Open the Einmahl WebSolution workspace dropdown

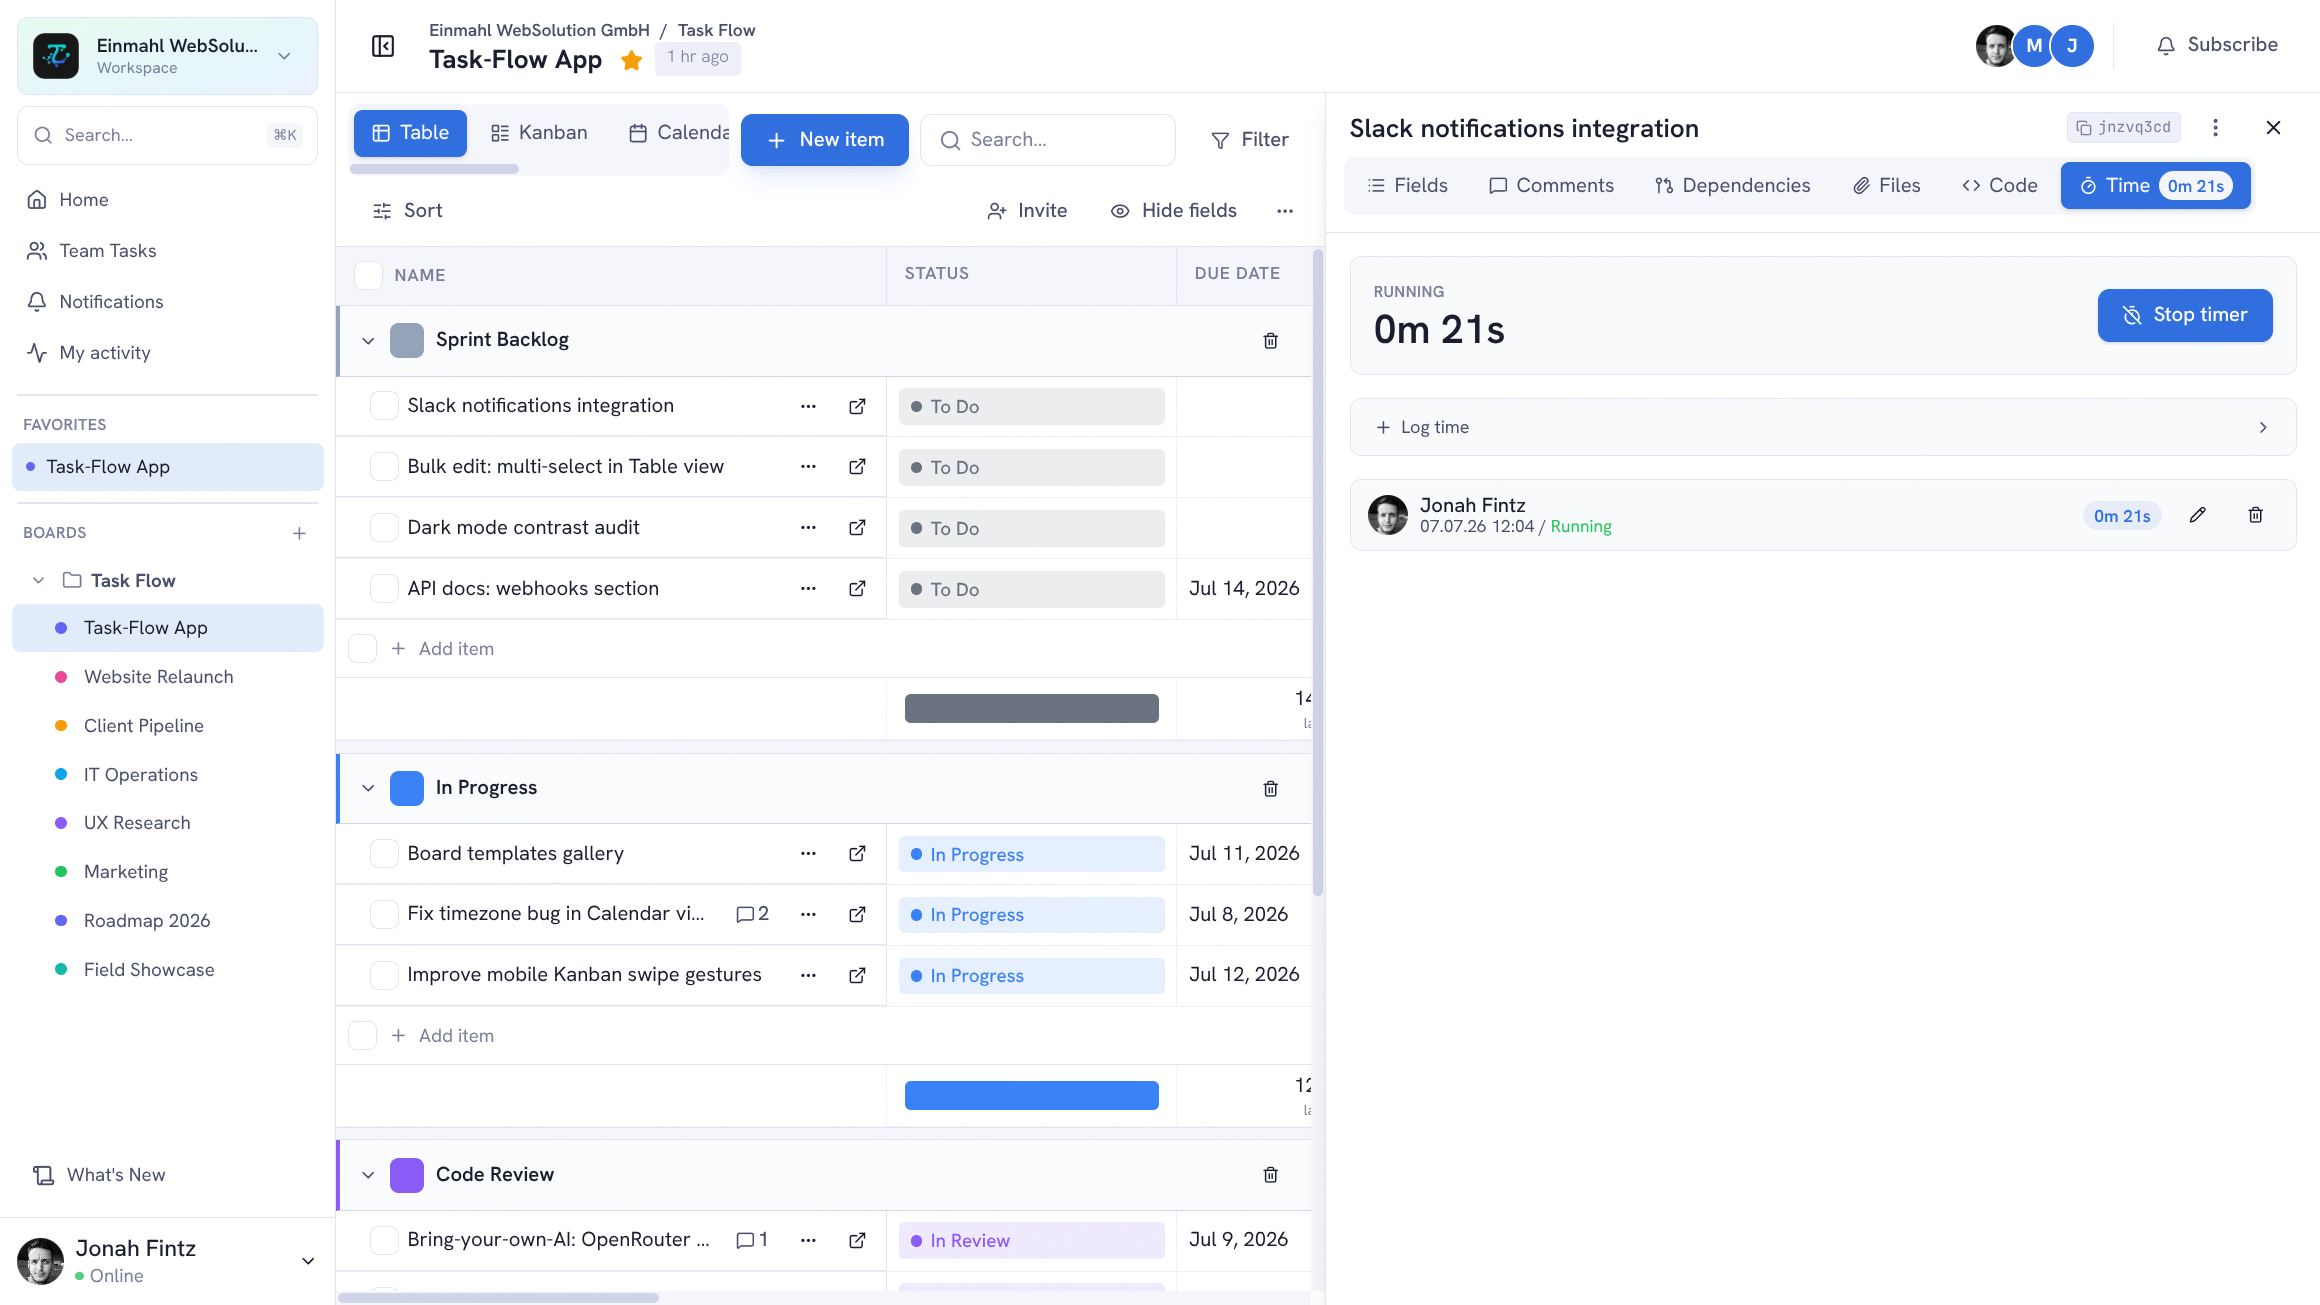tap(167, 56)
